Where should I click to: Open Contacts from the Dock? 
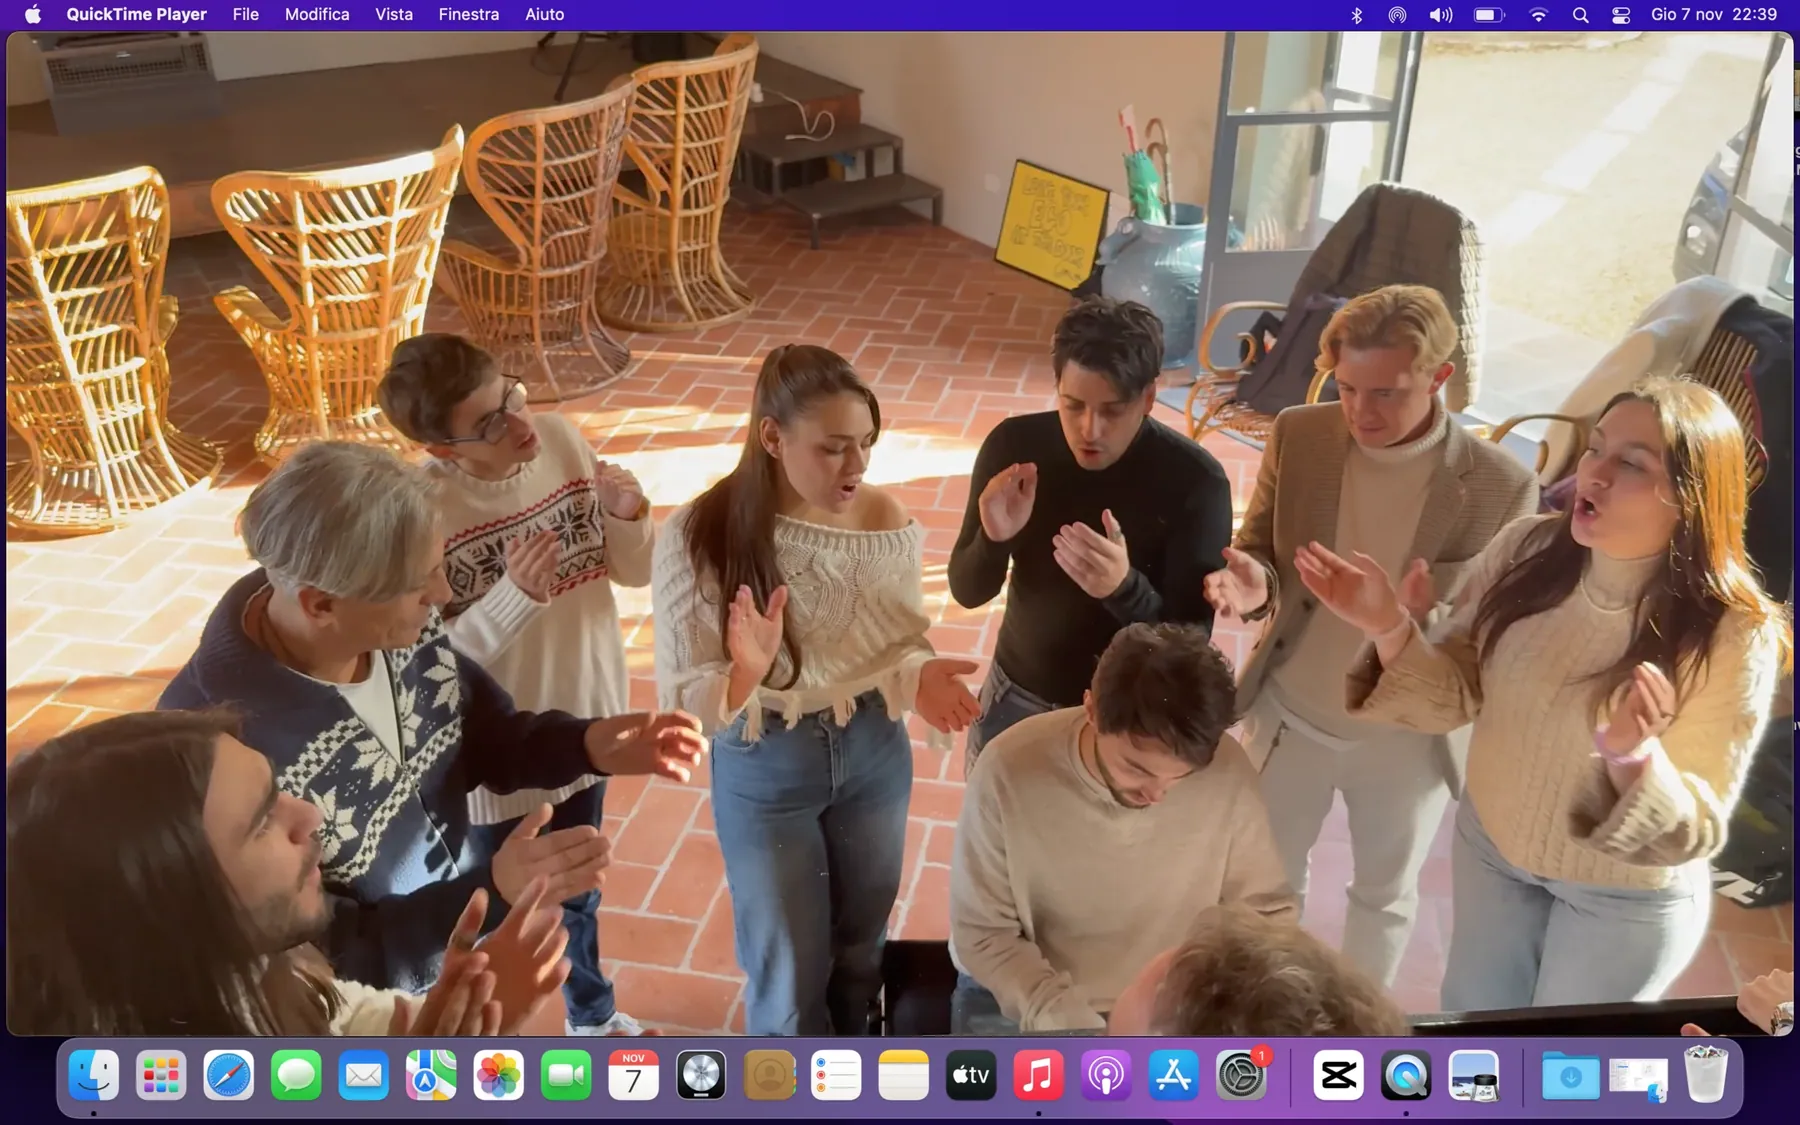(769, 1076)
